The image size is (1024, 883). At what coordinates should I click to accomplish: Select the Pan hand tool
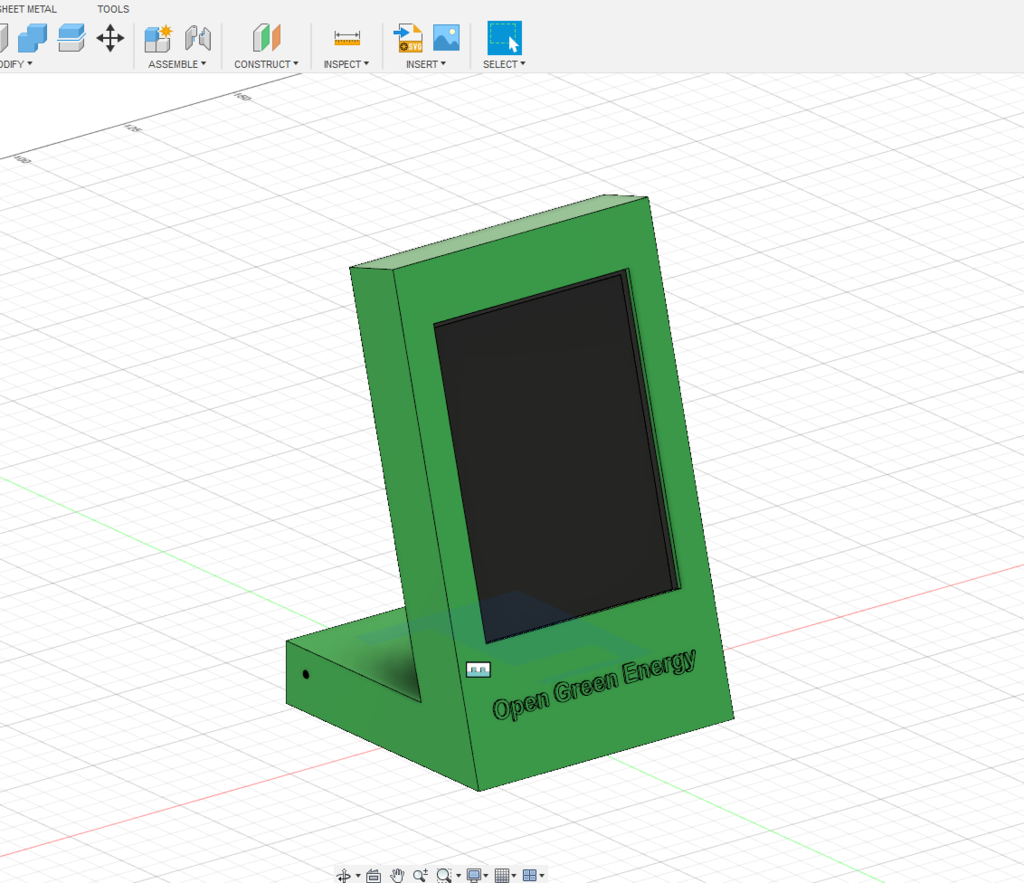pyautogui.click(x=397, y=875)
